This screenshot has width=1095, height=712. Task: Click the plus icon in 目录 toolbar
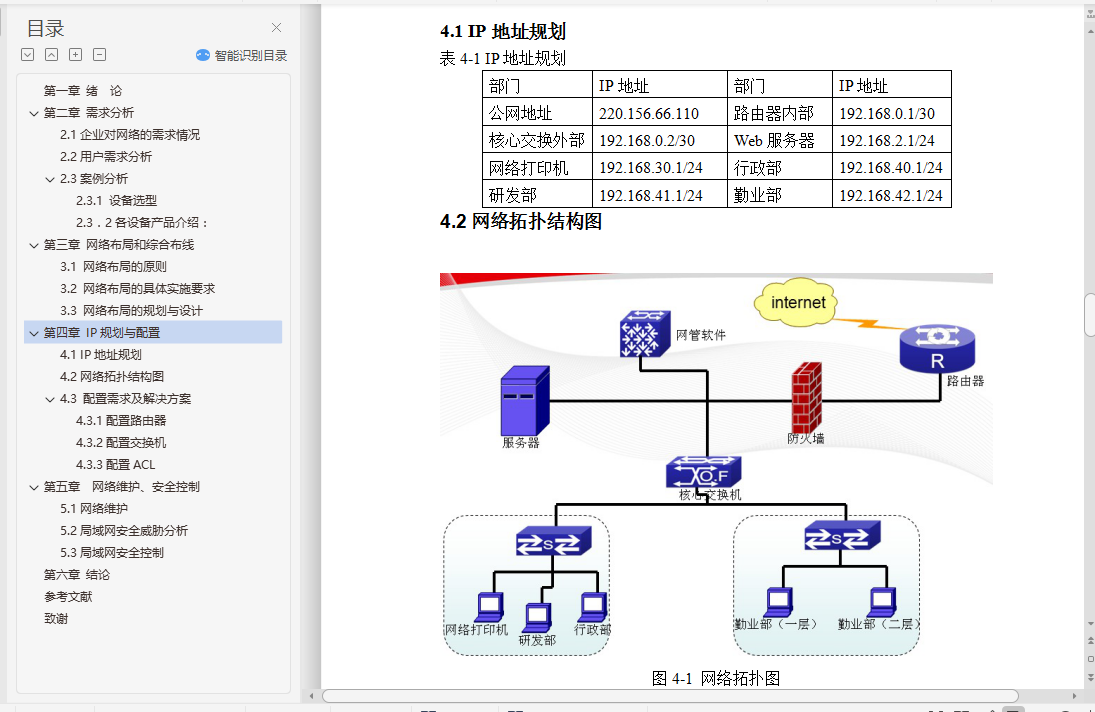[75, 54]
